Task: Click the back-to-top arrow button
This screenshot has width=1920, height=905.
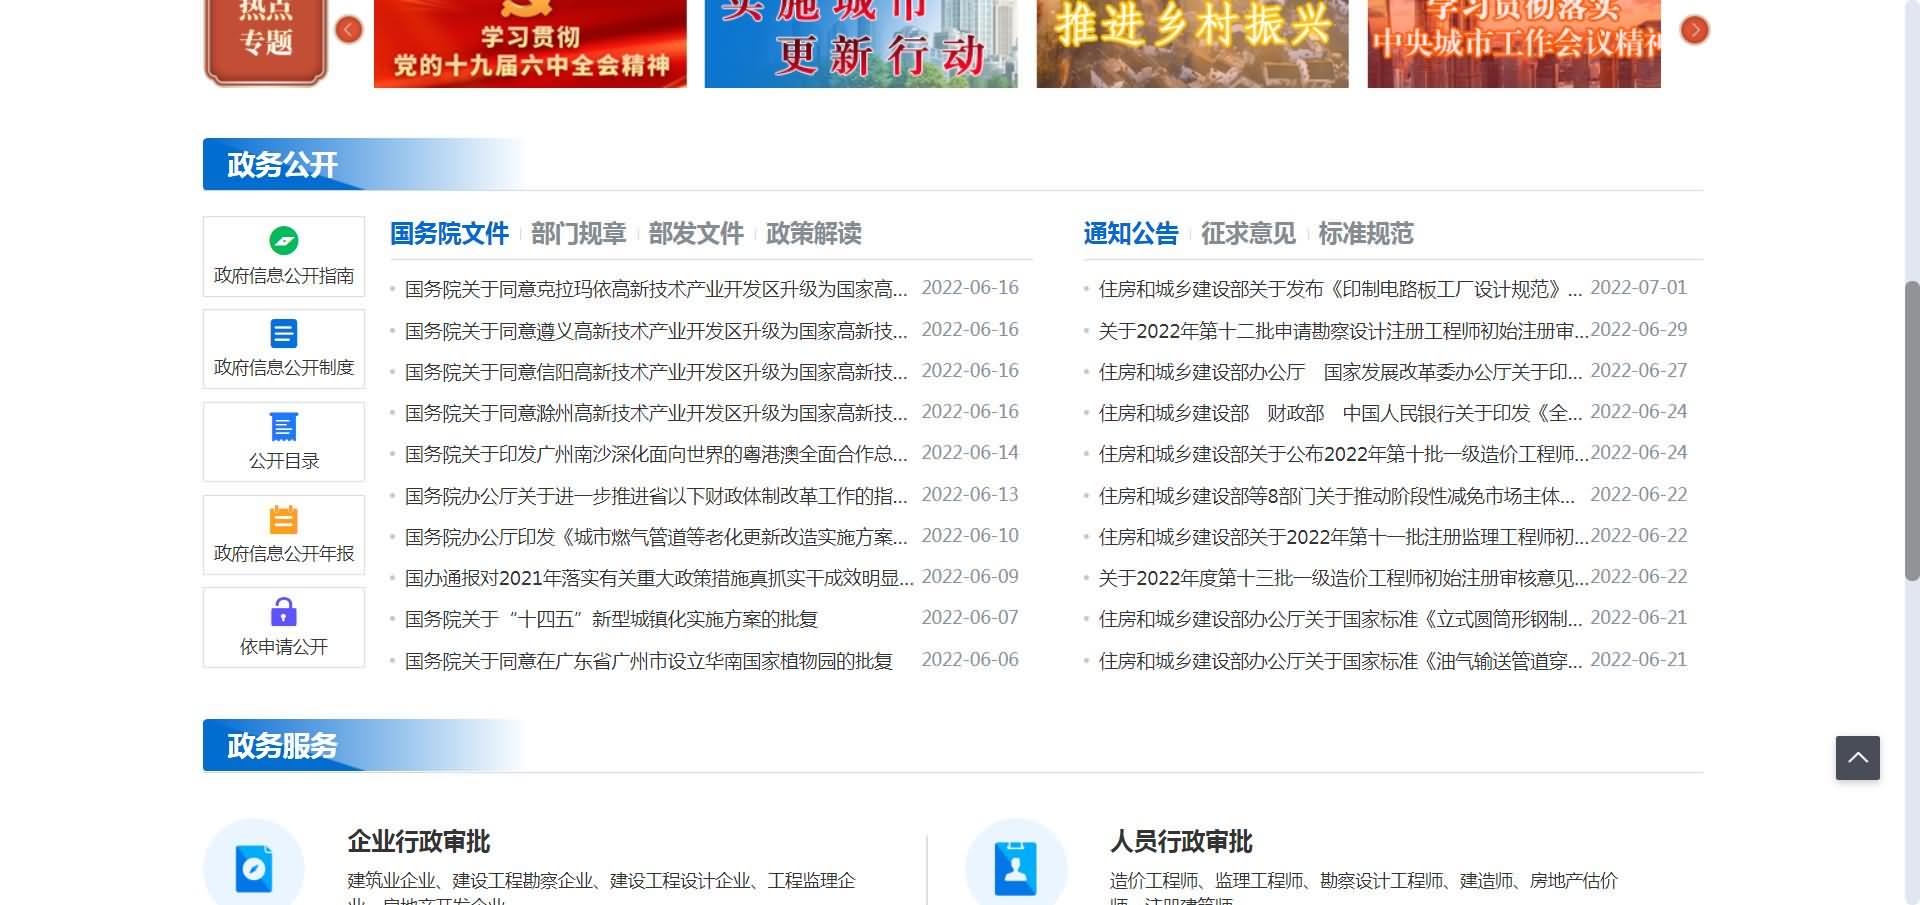Action: [1858, 758]
